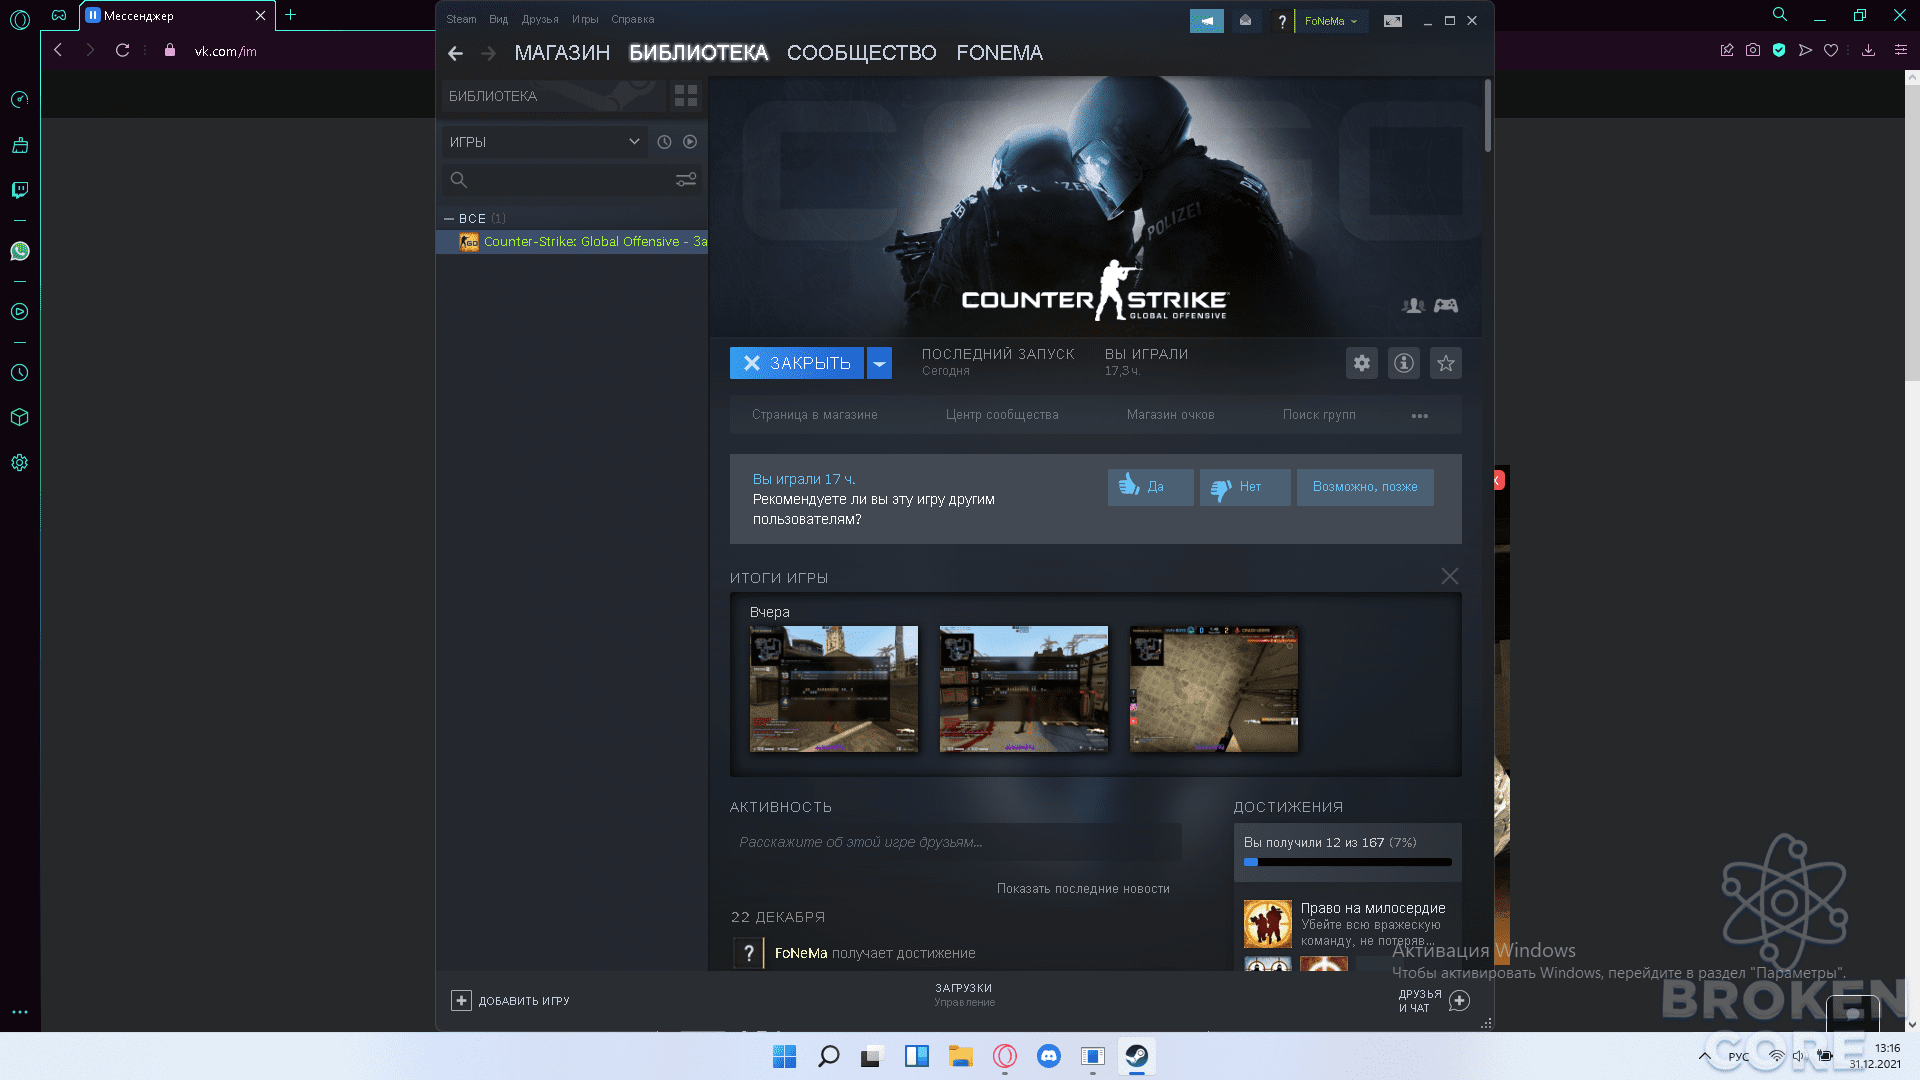Open the Вид menu
1920x1080 pixels.
click(x=498, y=19)
